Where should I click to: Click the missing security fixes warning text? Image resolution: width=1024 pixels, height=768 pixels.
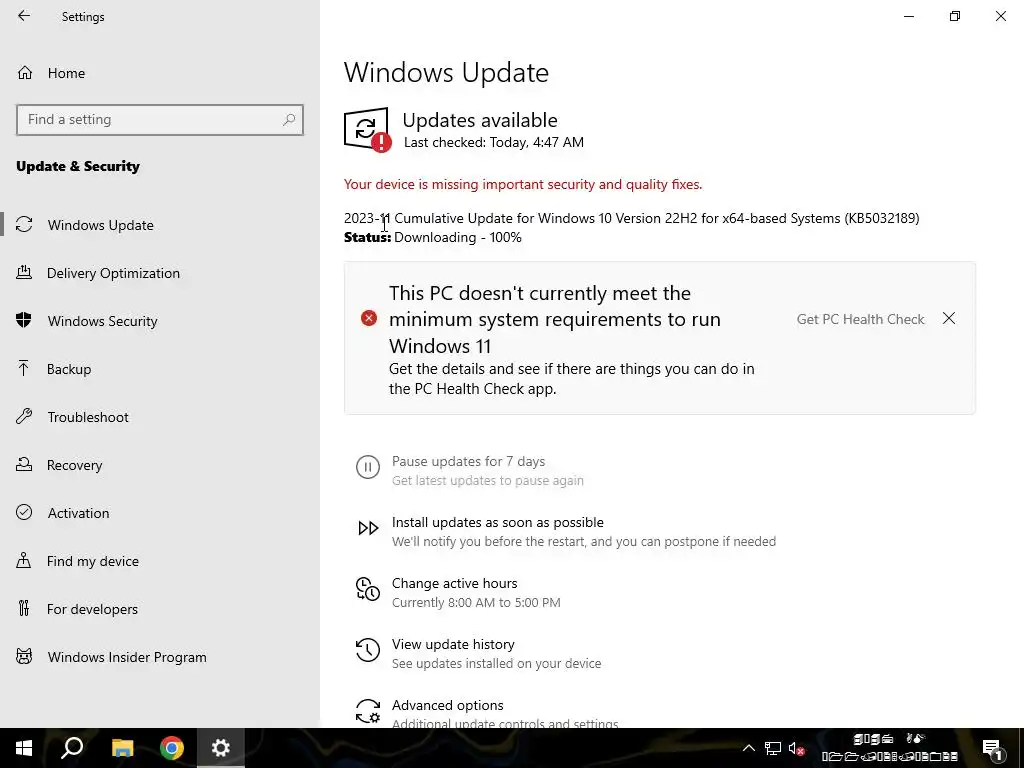523,184
